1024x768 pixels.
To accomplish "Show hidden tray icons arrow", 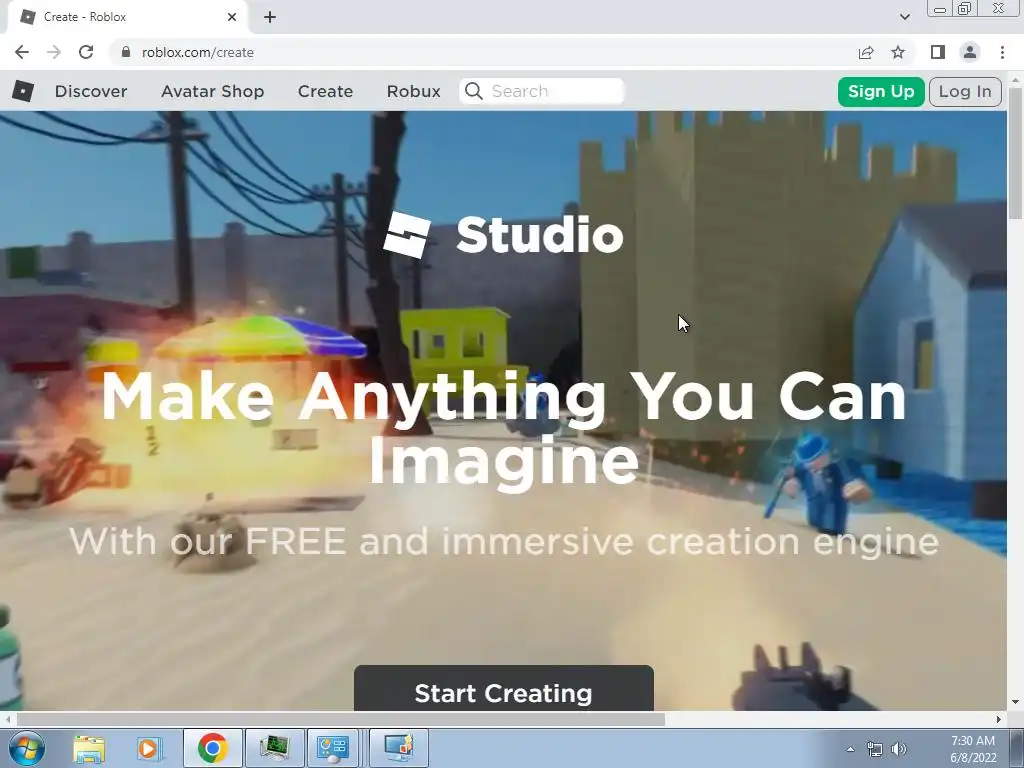I will click(850, 749).
